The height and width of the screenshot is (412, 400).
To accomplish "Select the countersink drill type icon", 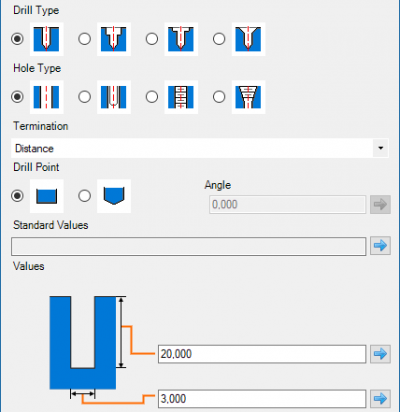I will pyautogui.click(x=248, y=39).
